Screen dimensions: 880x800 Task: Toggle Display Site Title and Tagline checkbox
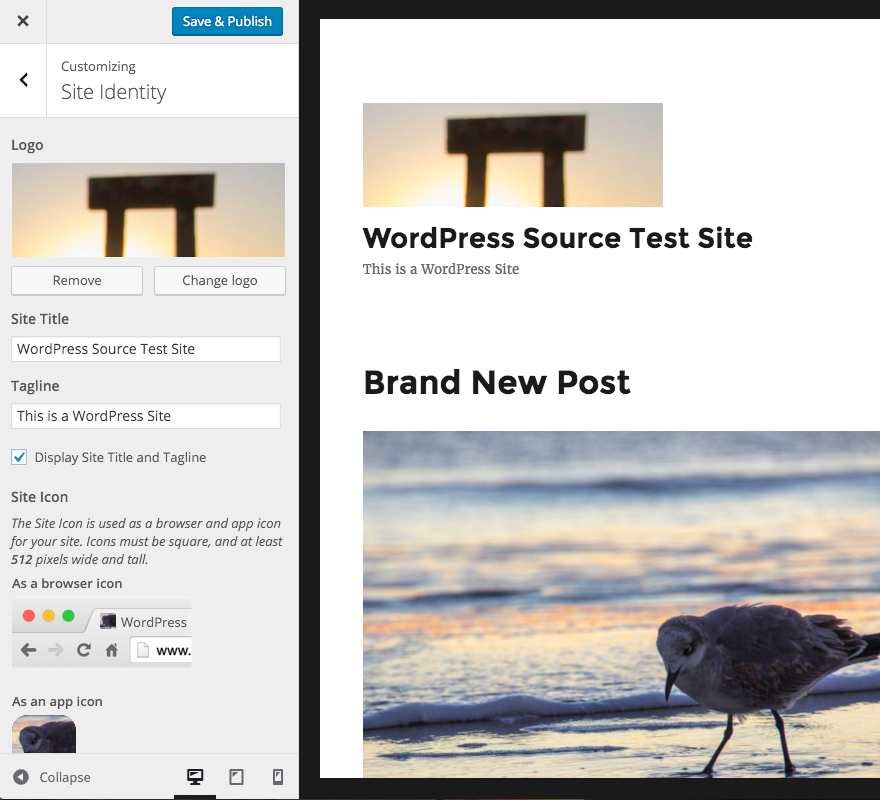(19, 457)
